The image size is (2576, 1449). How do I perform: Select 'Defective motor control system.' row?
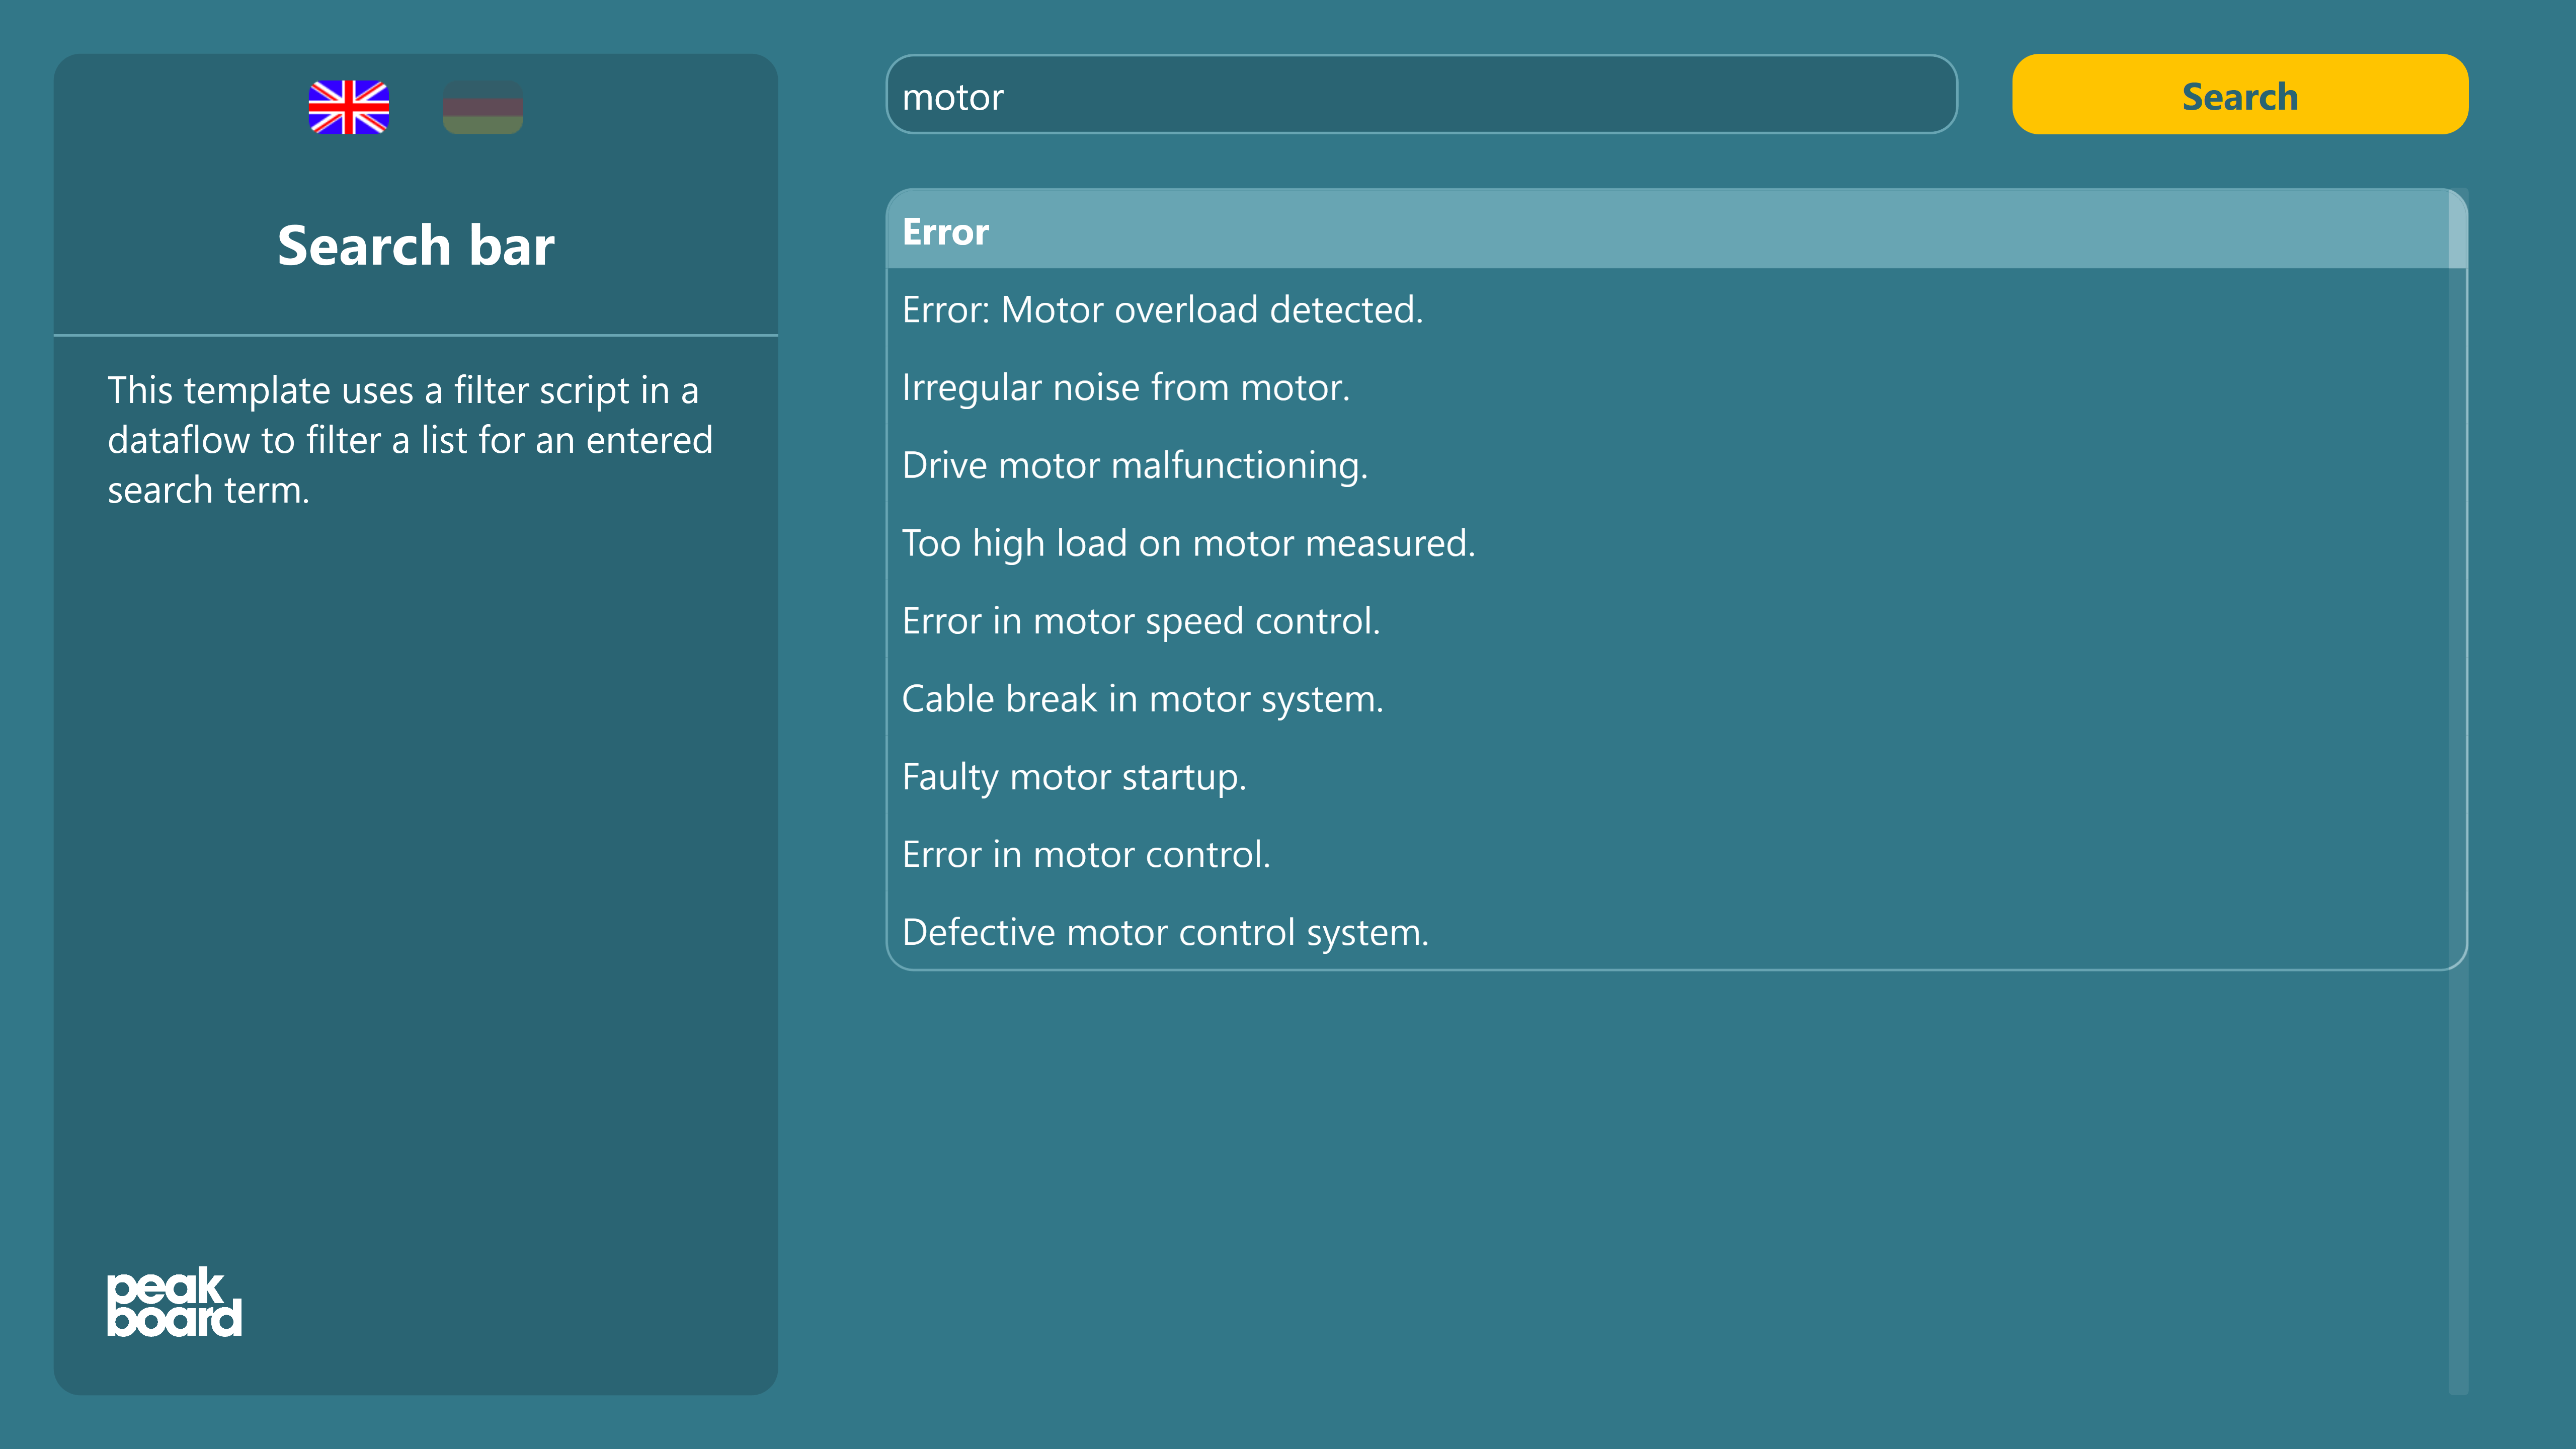click(1667, 932)
